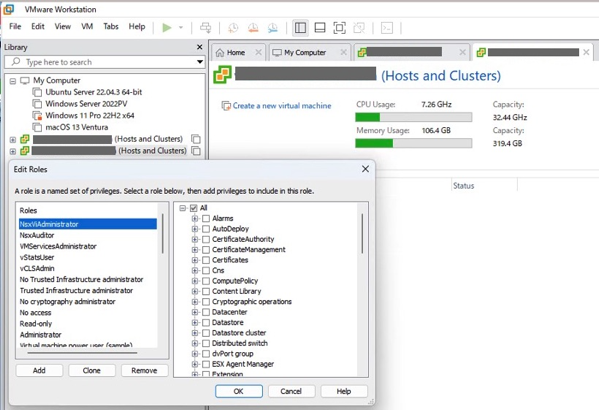Check the Cryptographic operations checkbox
Viewport: 599px width, 410px height.
click(x=206, y=302)
